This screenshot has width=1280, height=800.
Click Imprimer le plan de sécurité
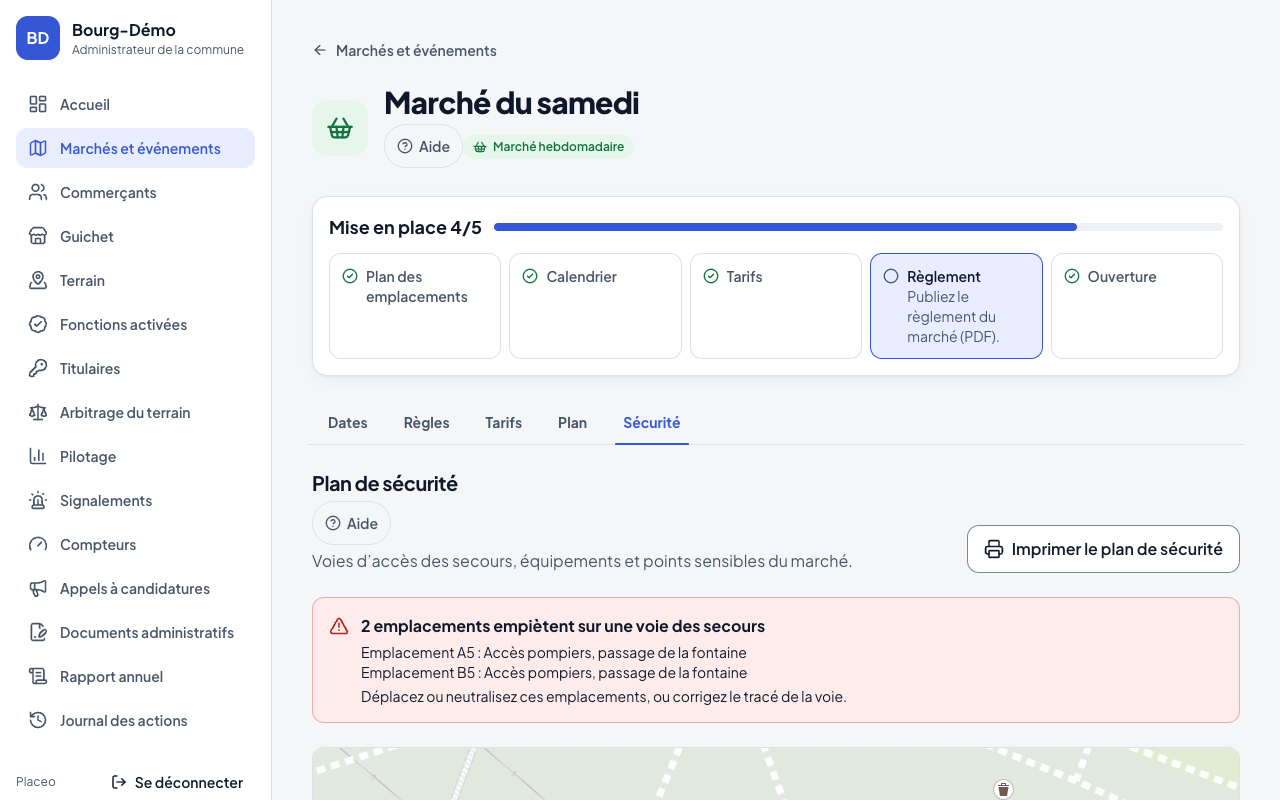[1103, 549]
